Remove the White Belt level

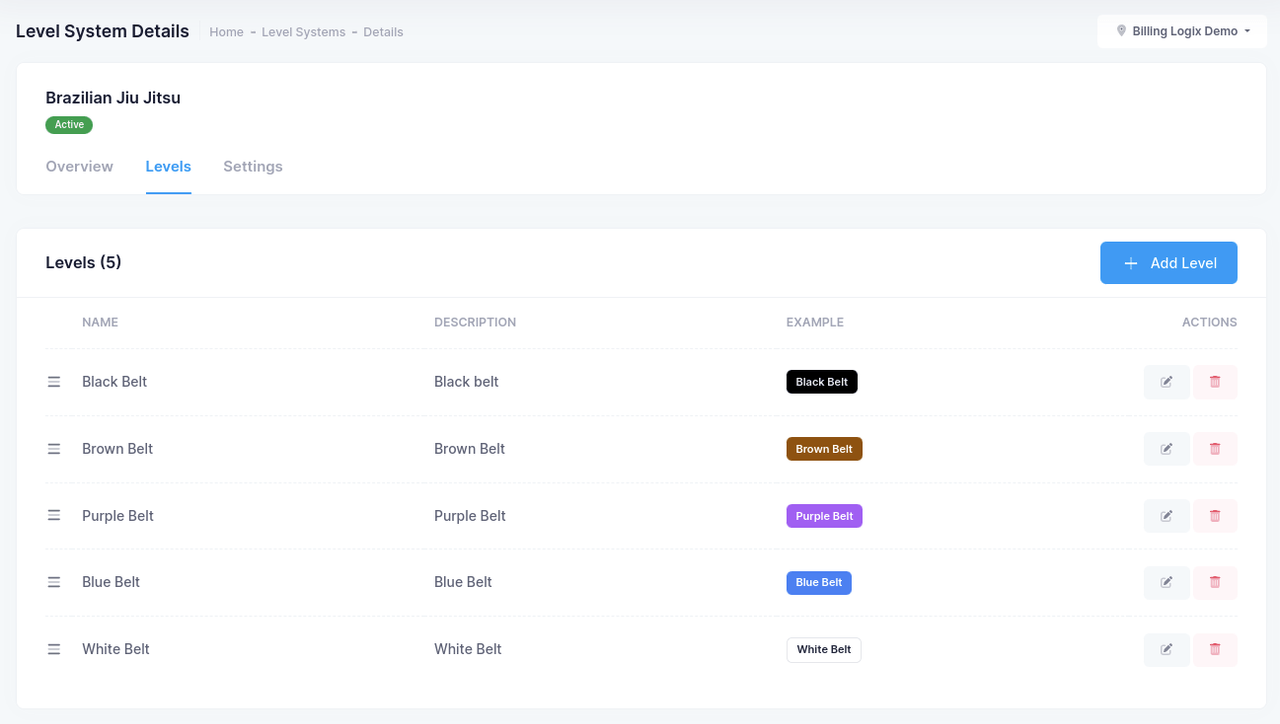[x=1215, y=649]
